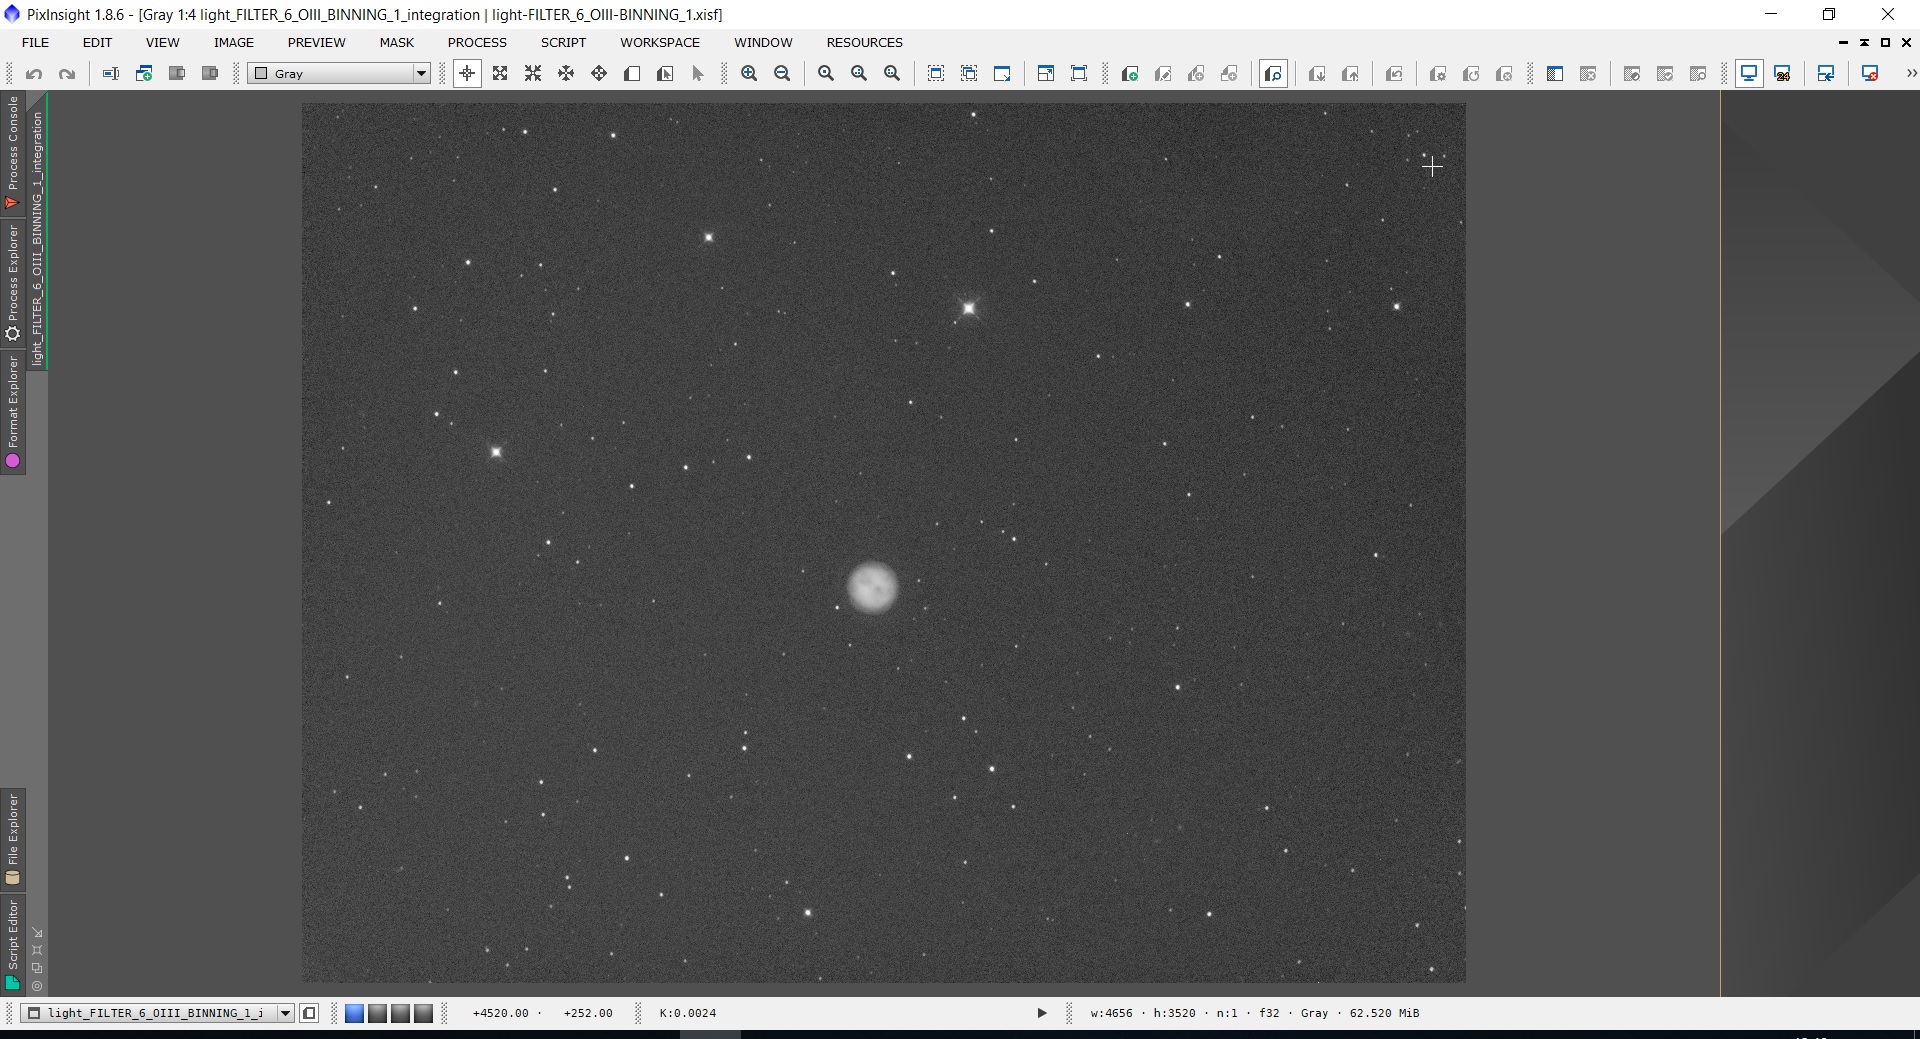Click the Zoom Out magnifier minus icon
This screenshot has width=1920, height=1039.
(782, 74)
